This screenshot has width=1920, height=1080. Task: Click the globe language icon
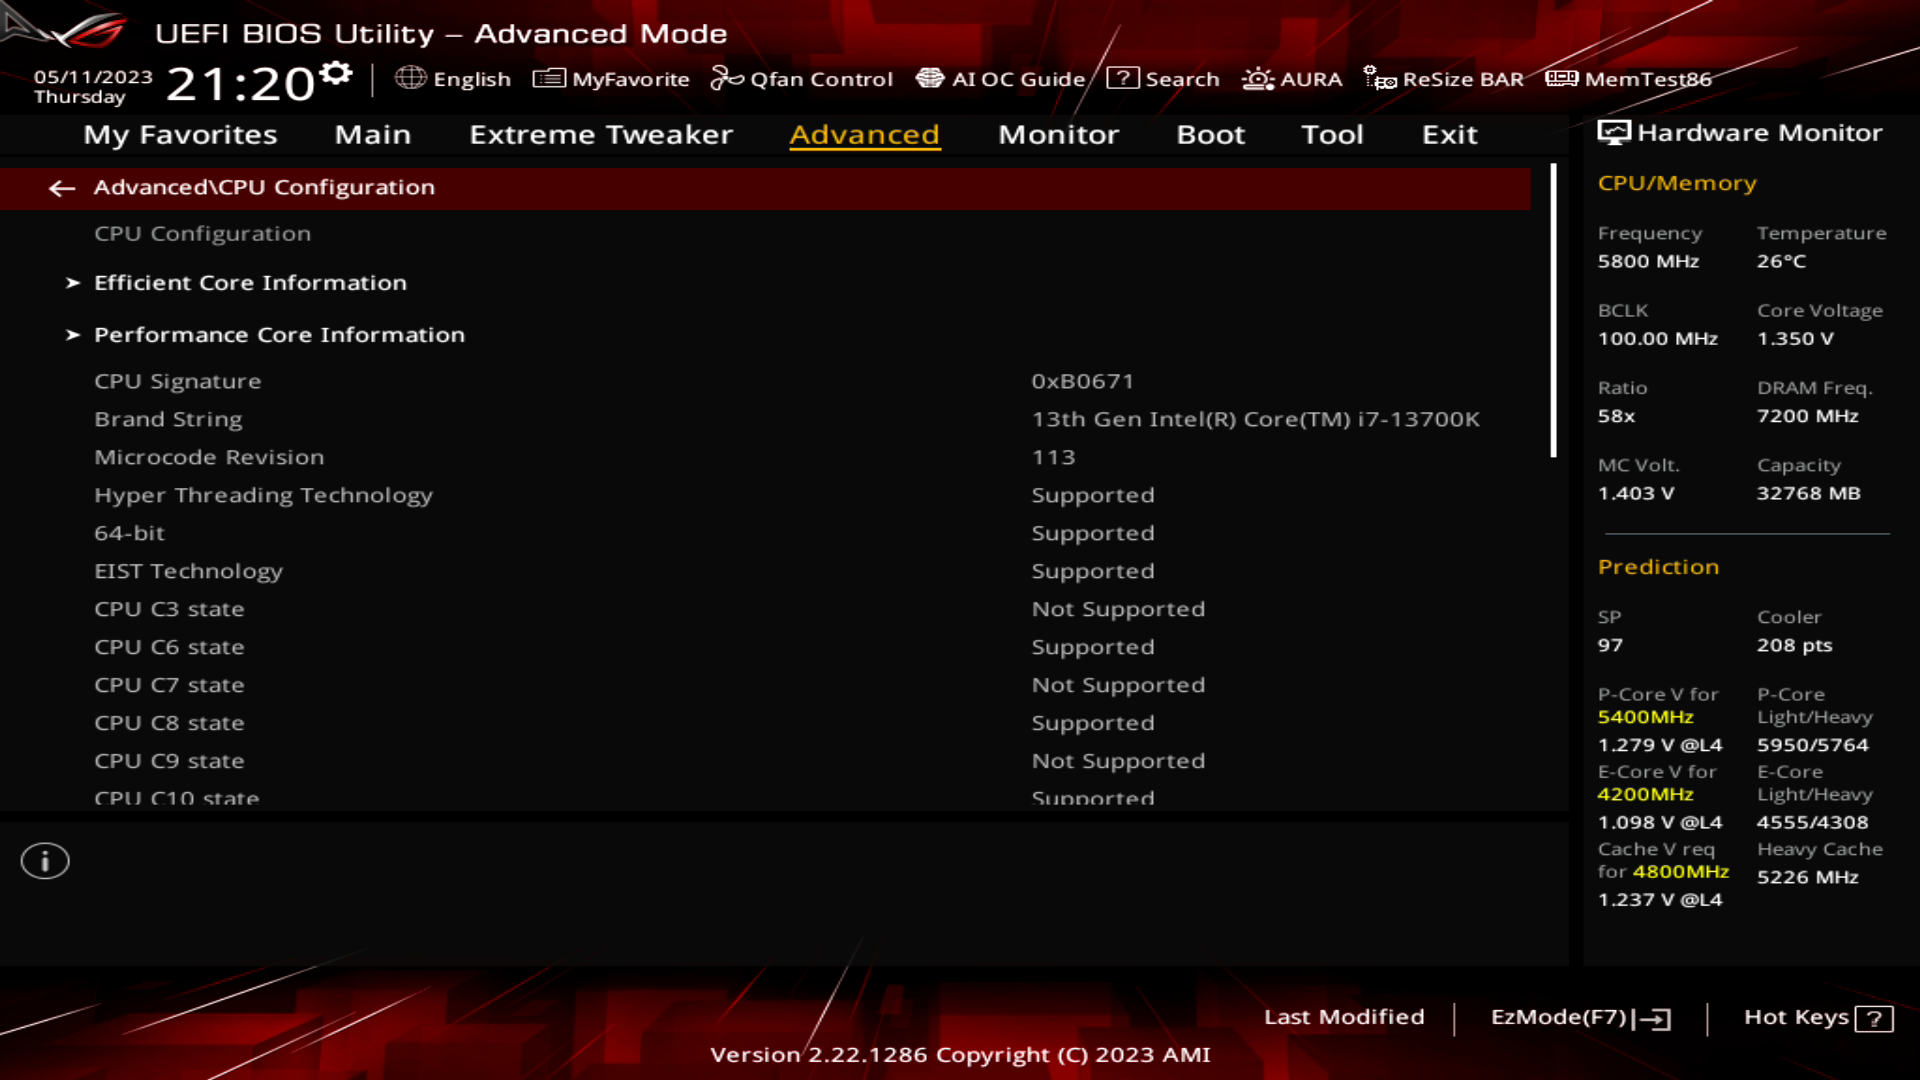(x=410, y=78)
